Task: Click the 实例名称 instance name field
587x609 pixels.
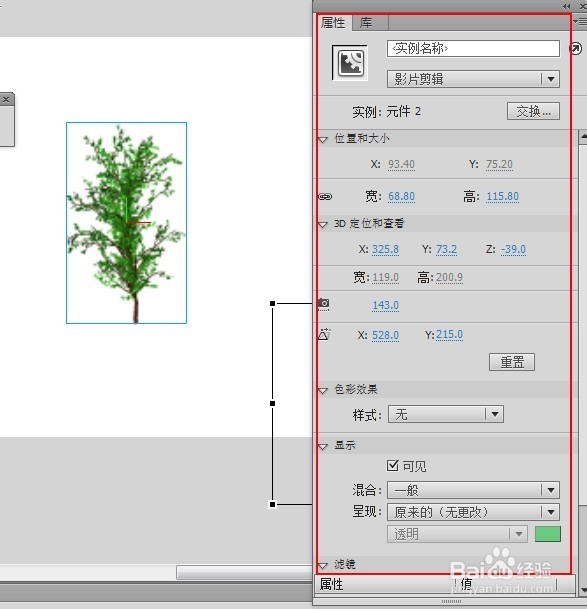Action: [x=473, y=49]
